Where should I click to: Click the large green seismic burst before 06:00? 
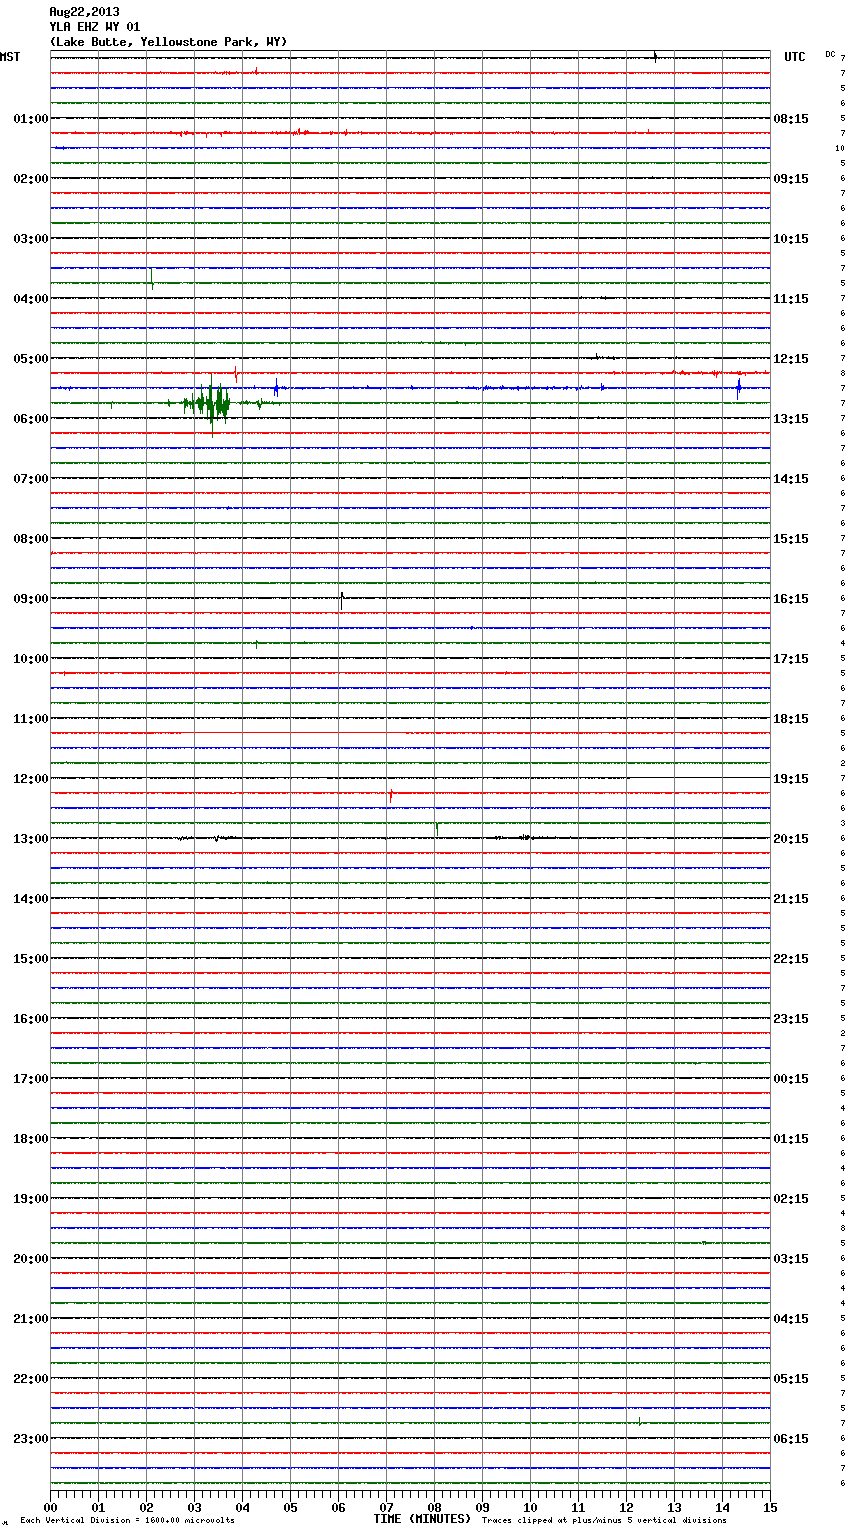[x=208, y=404]
